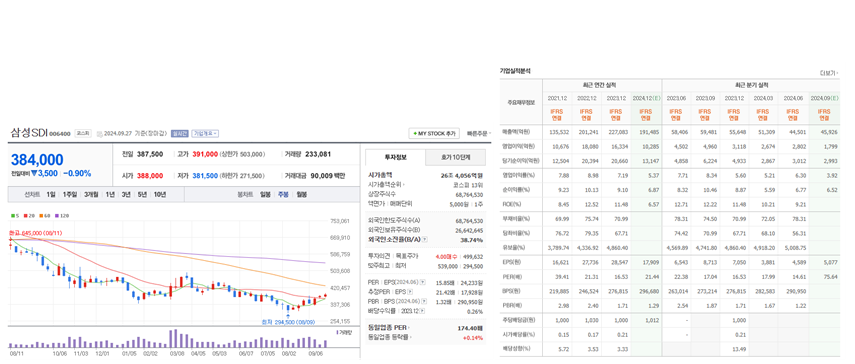855x364 pixels.
Task: Click the 거래량 legend on volume chart
Action: click(345, 331)
